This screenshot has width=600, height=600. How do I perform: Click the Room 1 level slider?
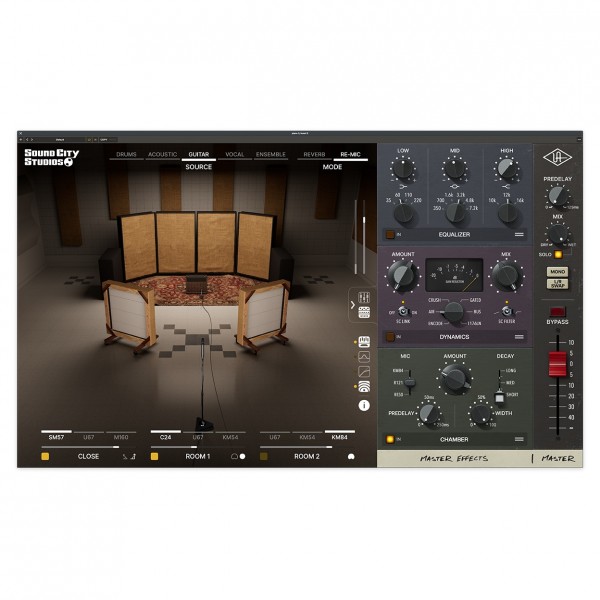198,447
